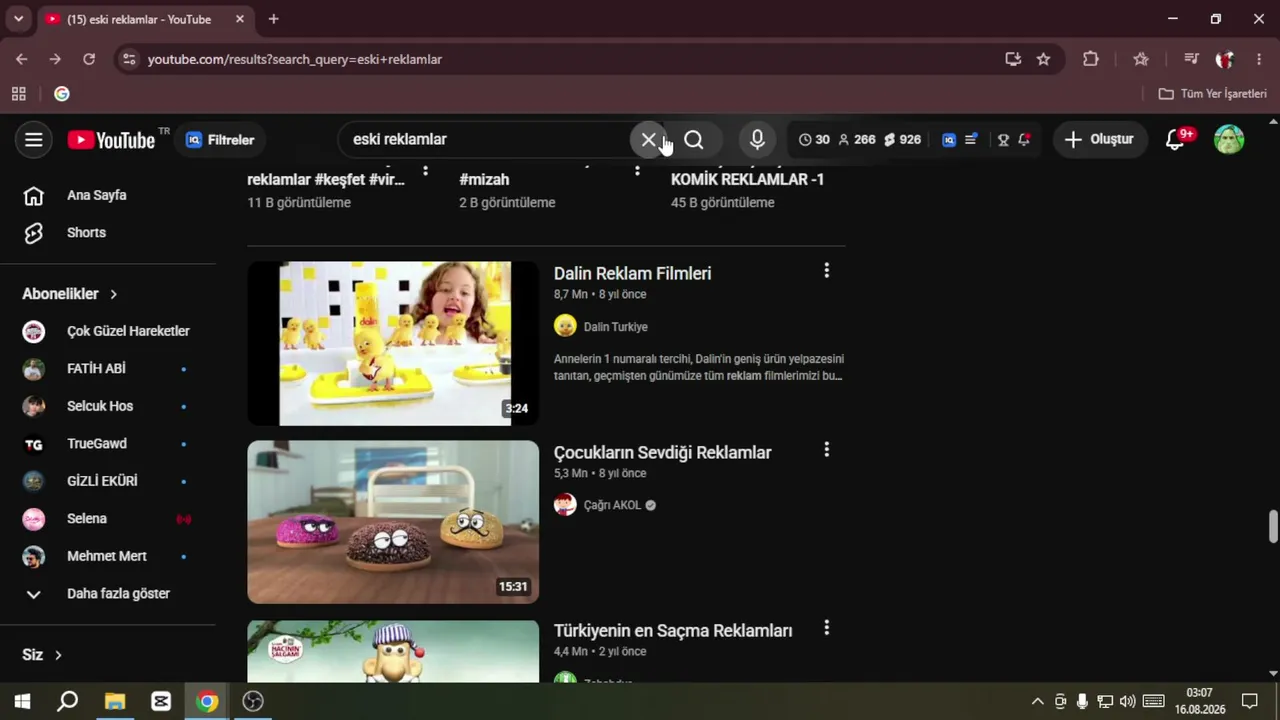This screenshot has height=720, width=1280.
Task: Click the Shorts counter showing 926
Action: tap(902, 140)
